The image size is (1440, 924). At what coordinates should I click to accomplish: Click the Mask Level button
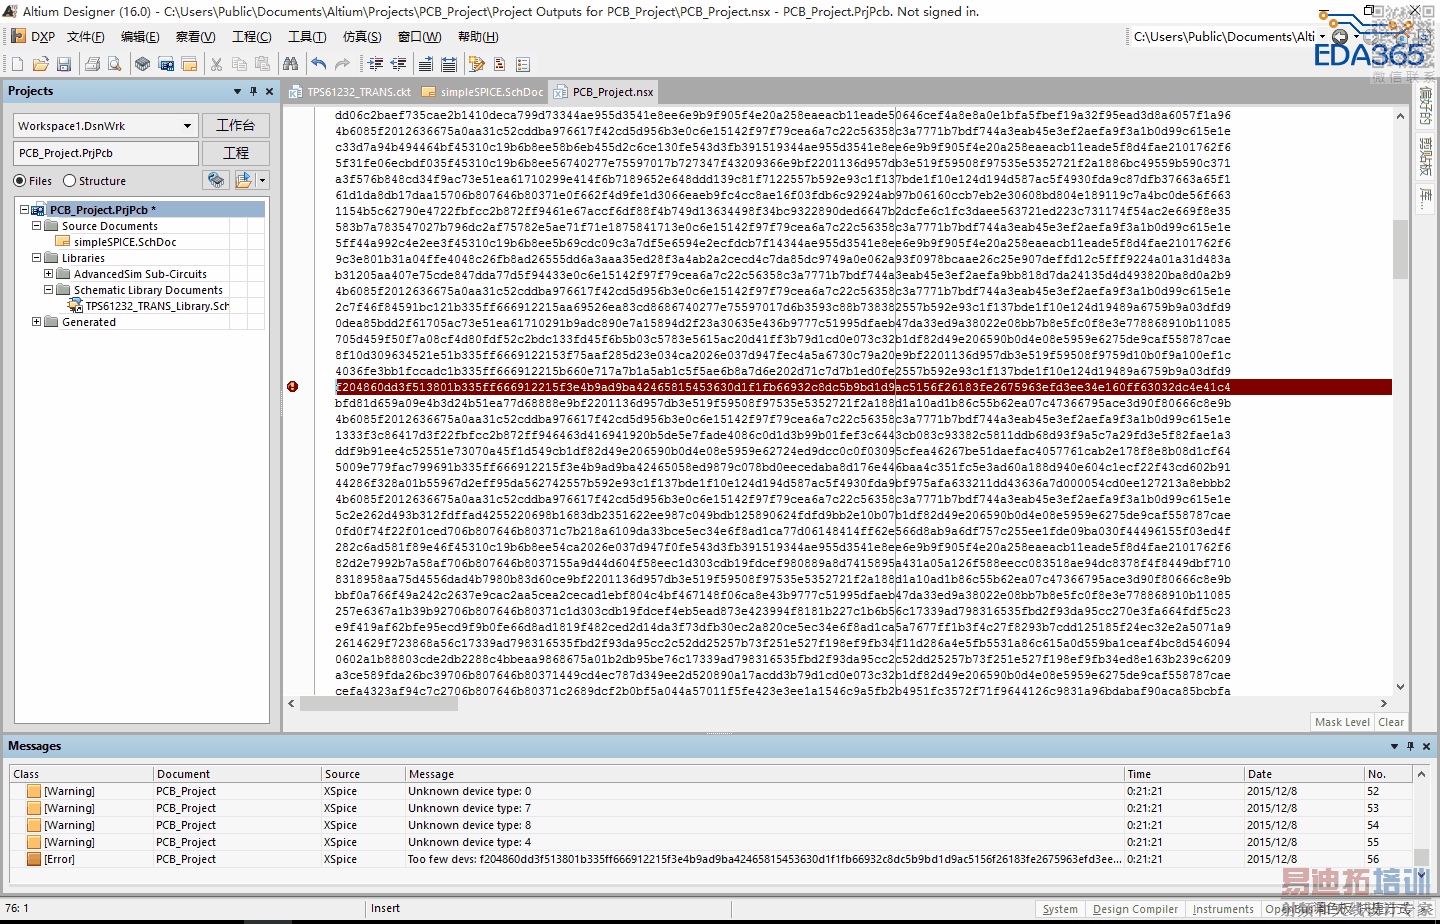pos(1342,722)
